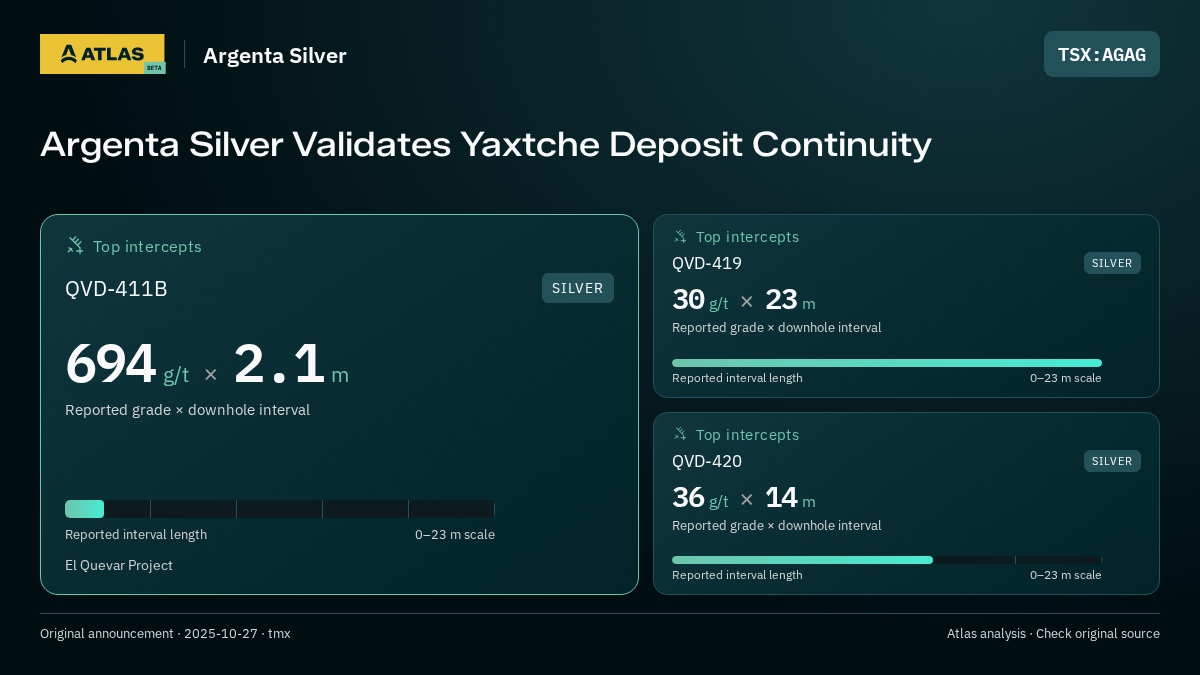This screenshot has height=675, width=1200.
Task: Click the QVD-411B hole name
Action: [116, 289]
